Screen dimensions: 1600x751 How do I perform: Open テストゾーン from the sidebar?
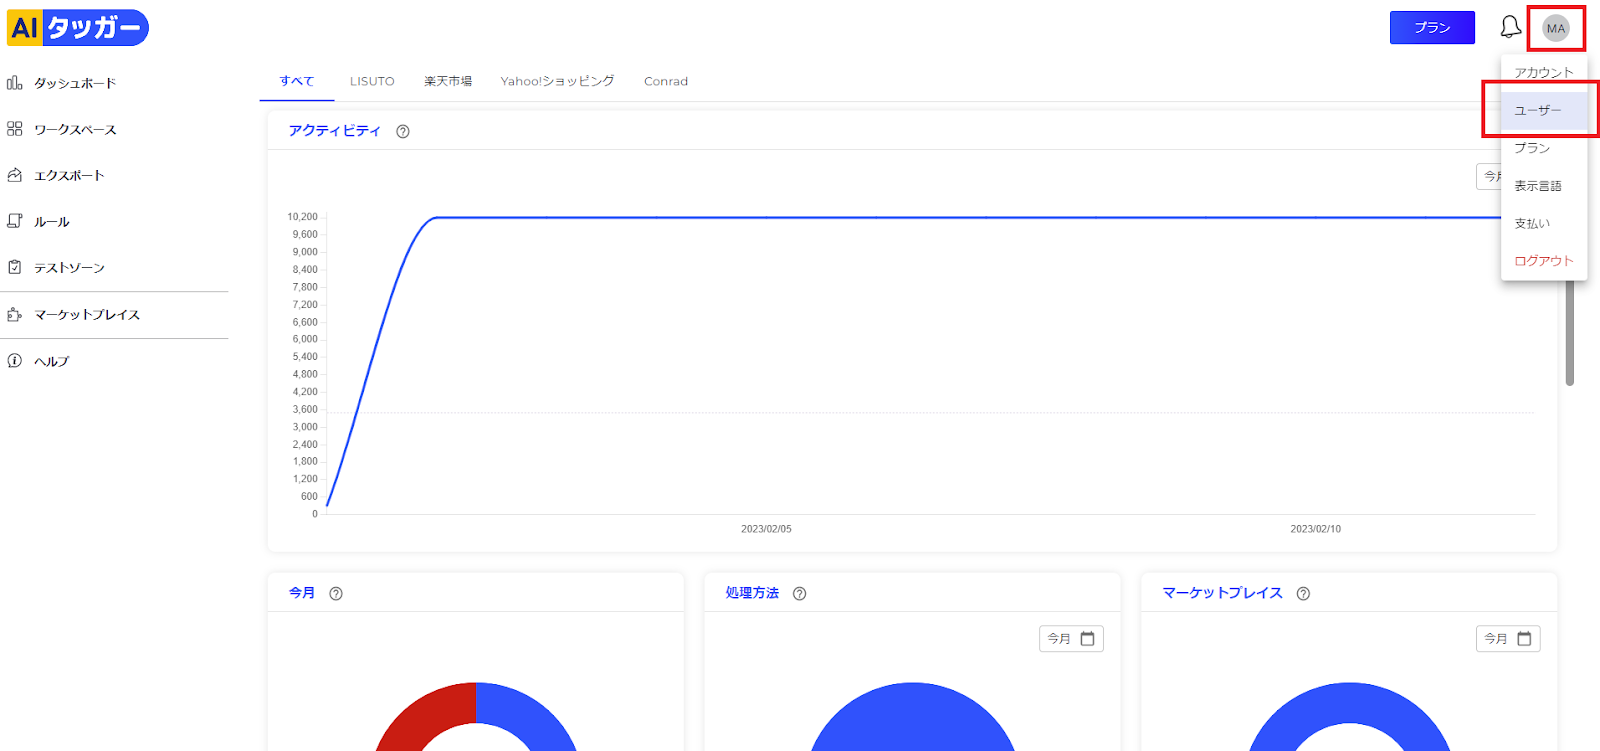click(69, 267)
